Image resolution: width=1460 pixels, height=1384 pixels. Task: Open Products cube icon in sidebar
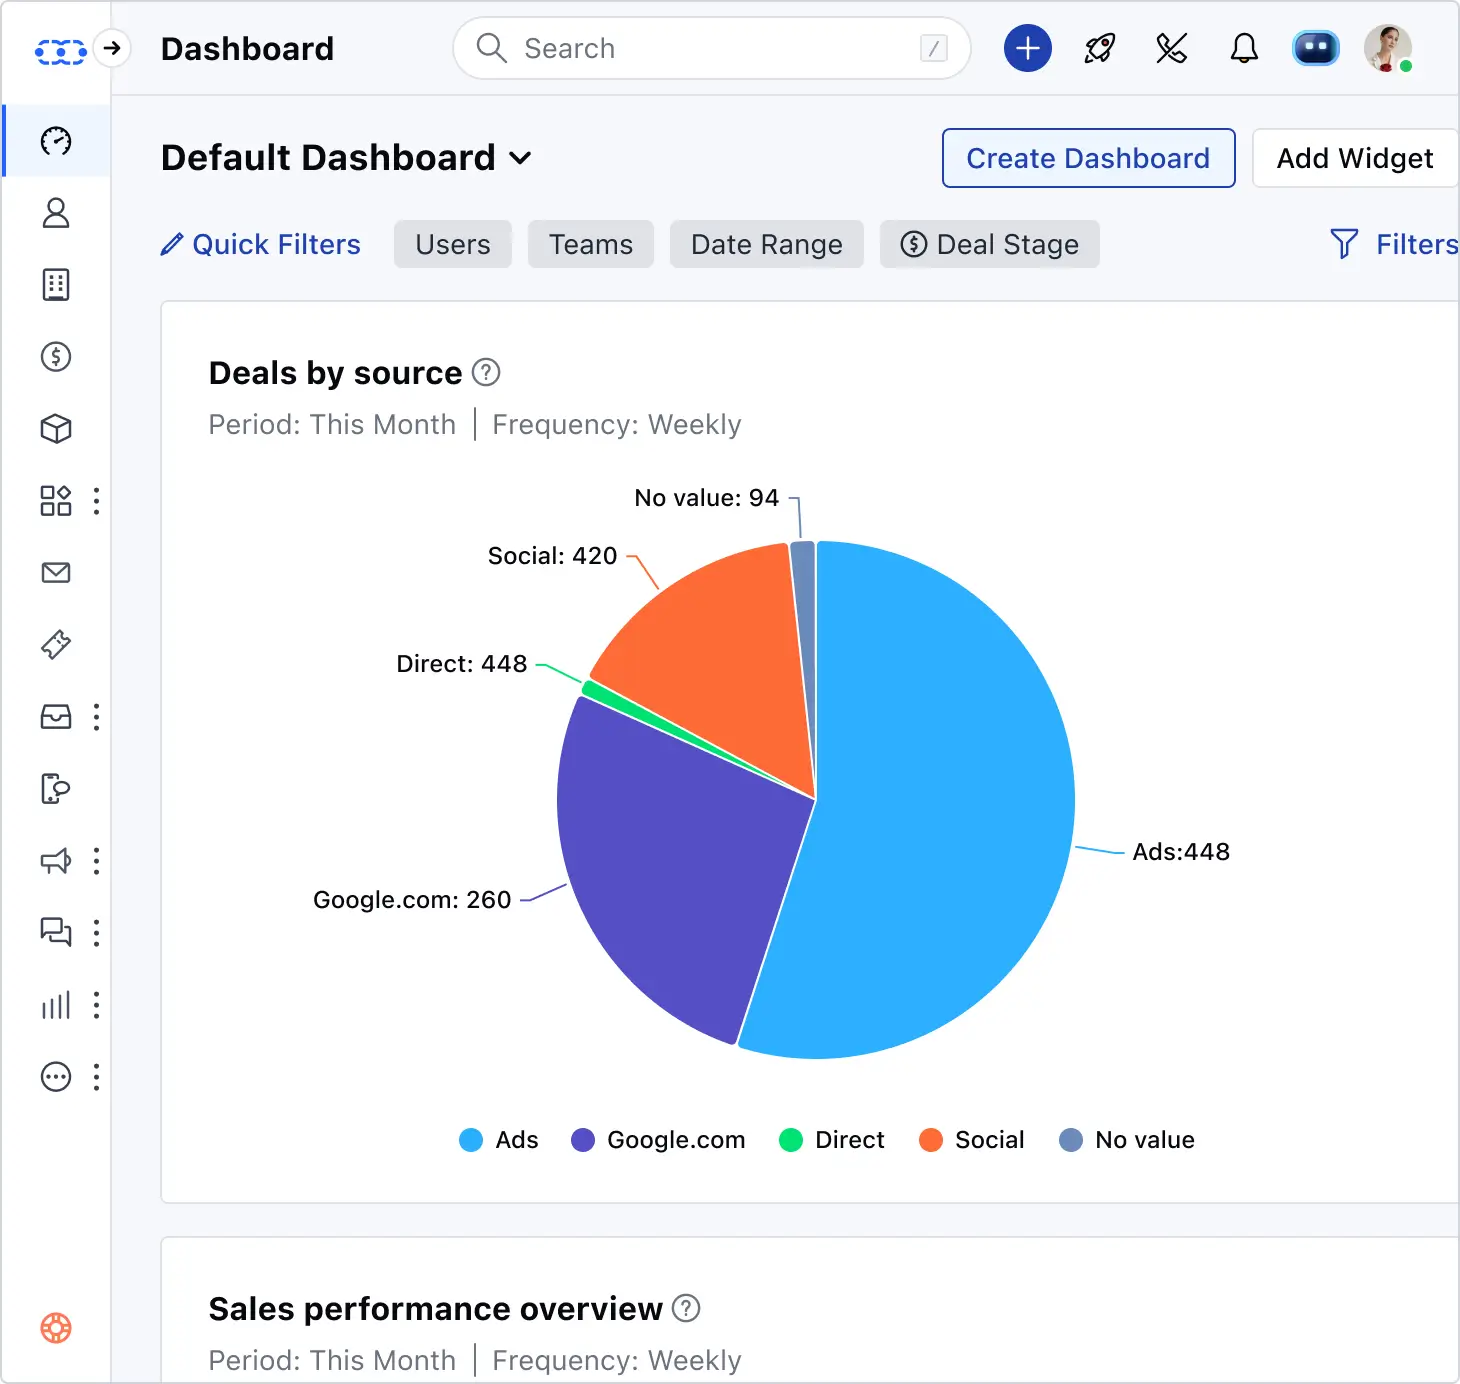click(56, 429)
